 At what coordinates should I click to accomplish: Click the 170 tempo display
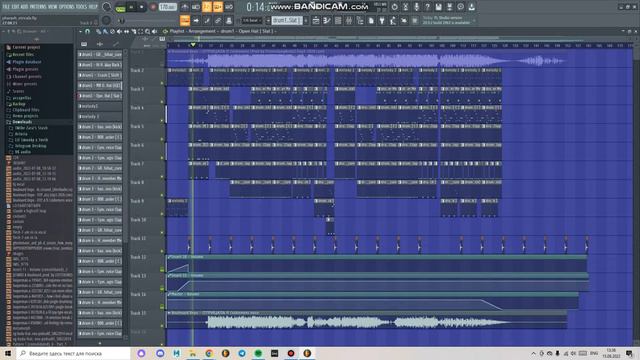(167, 7)
